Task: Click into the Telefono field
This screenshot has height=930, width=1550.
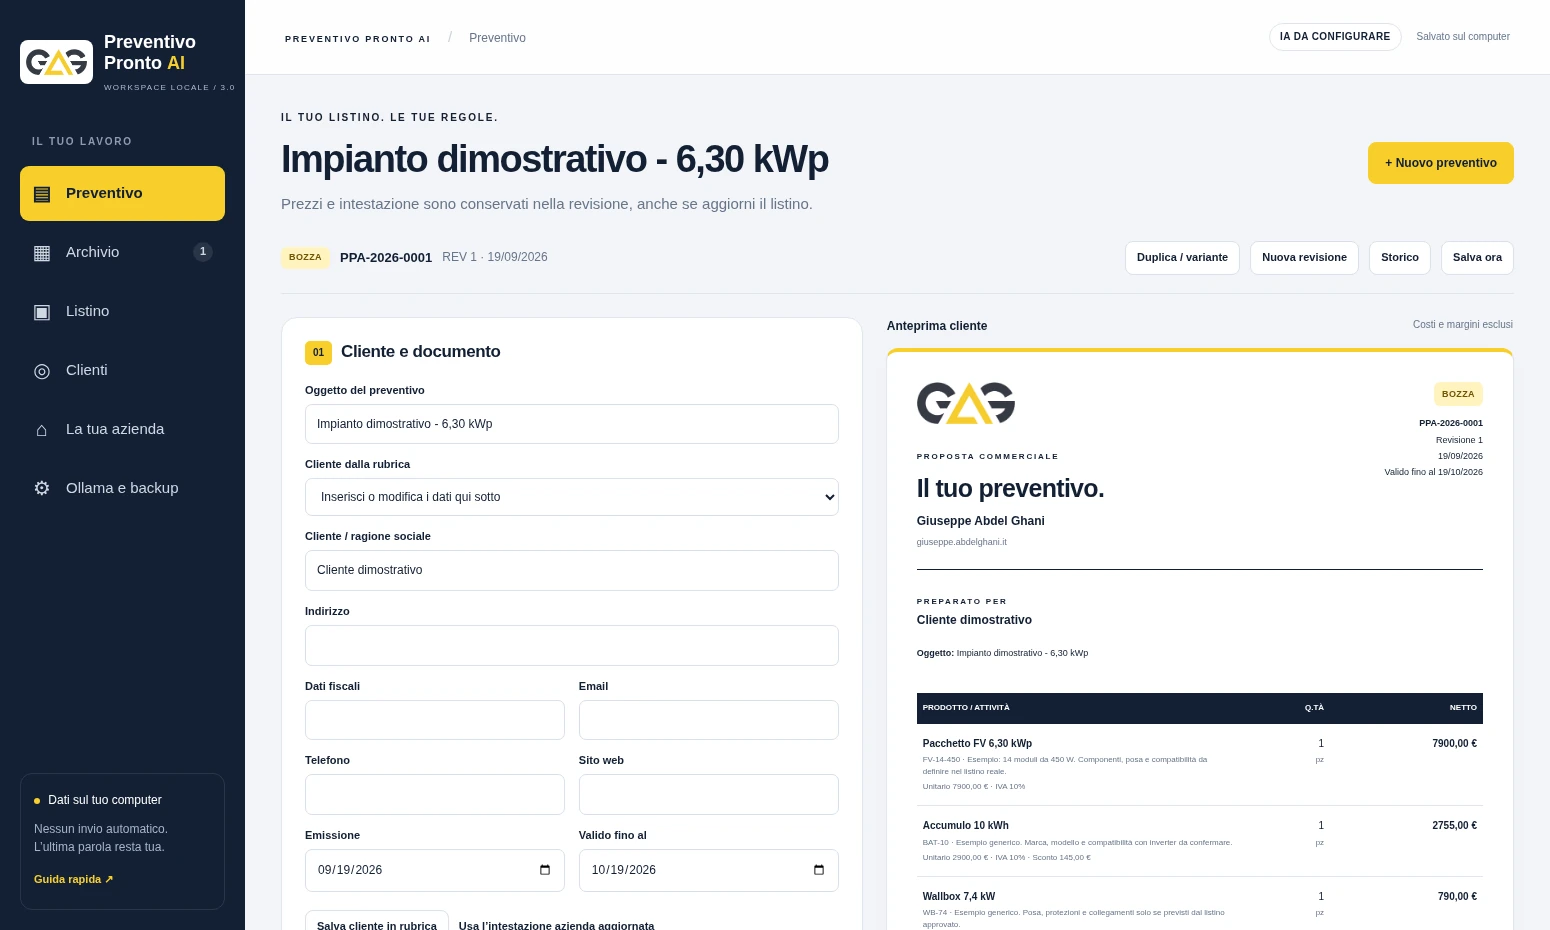Action: (x=435, y=795)
